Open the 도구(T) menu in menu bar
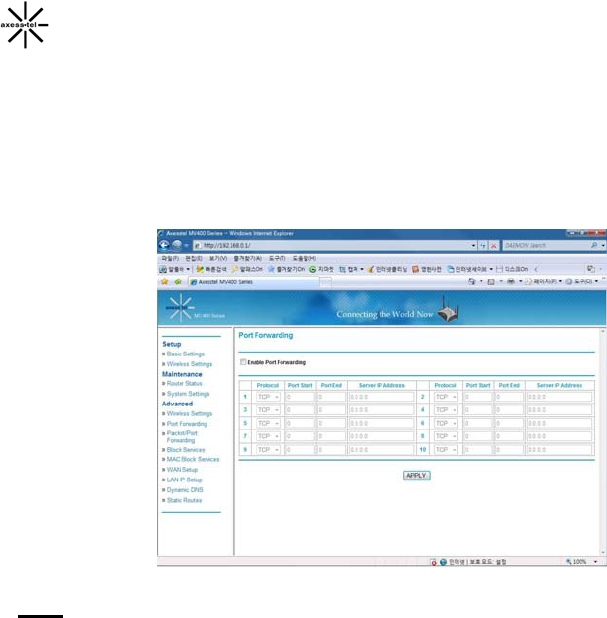607x618 pixels. coord(277,258)
